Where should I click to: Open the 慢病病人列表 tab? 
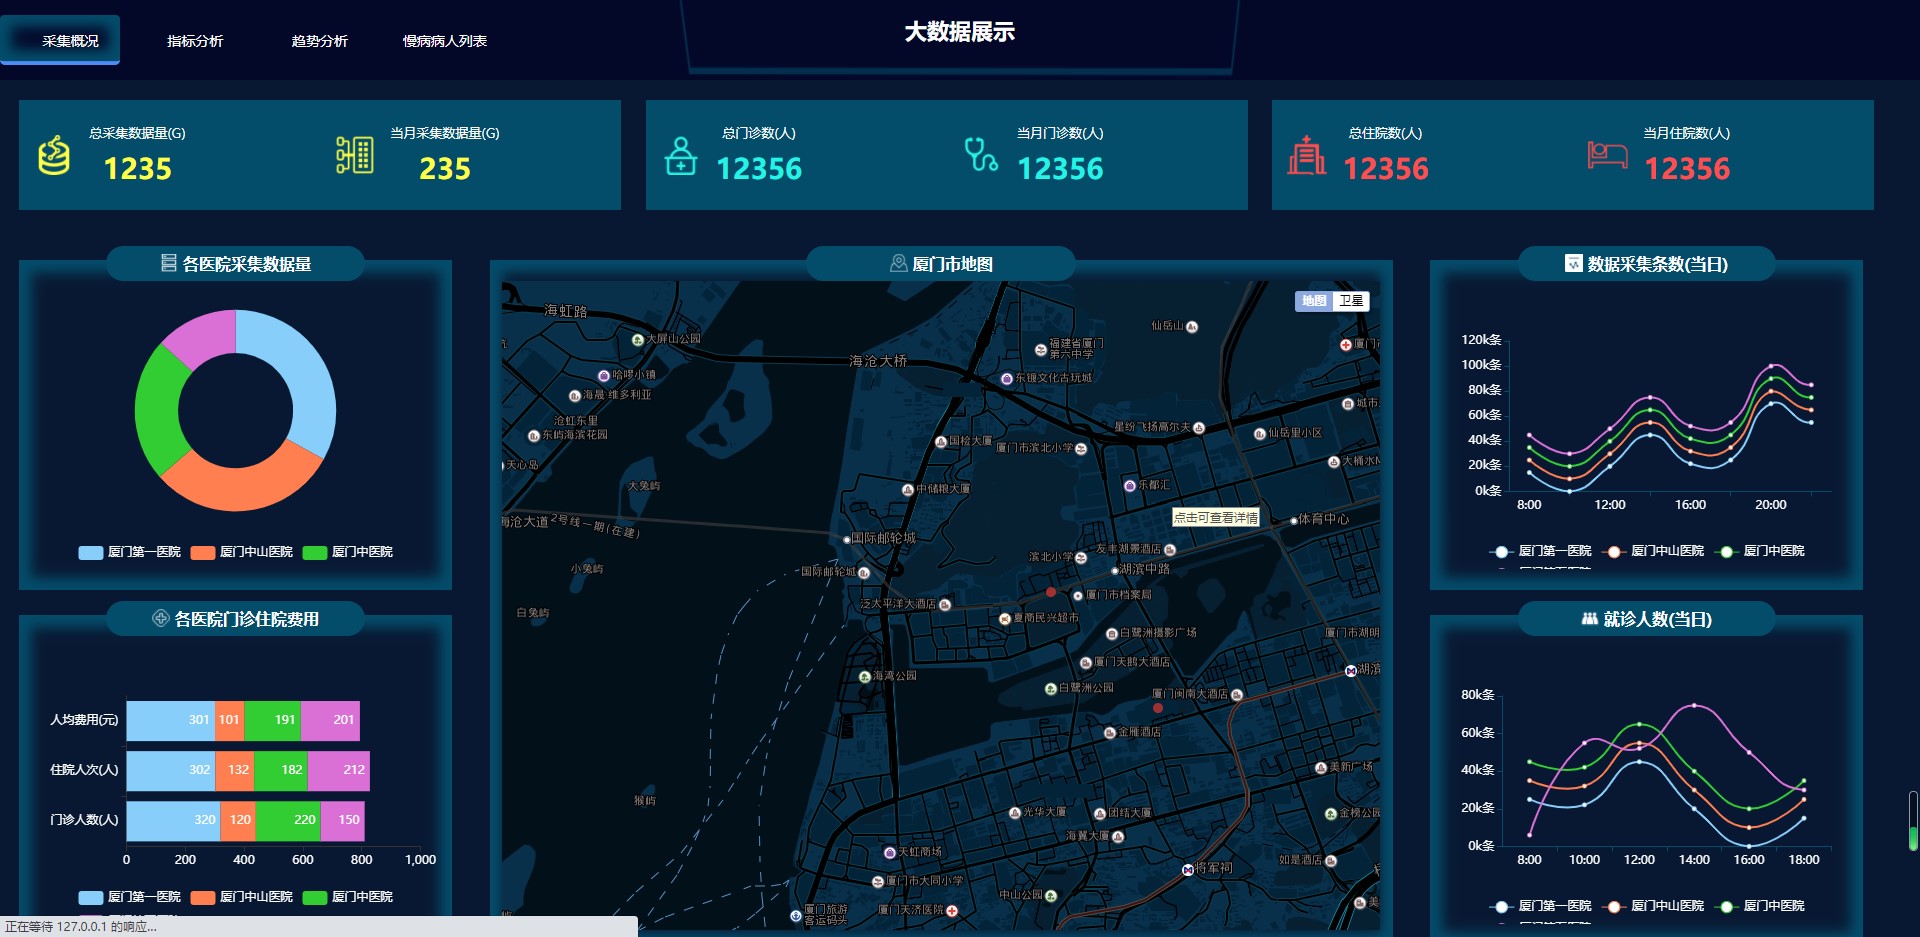click(x=444, y=41)
